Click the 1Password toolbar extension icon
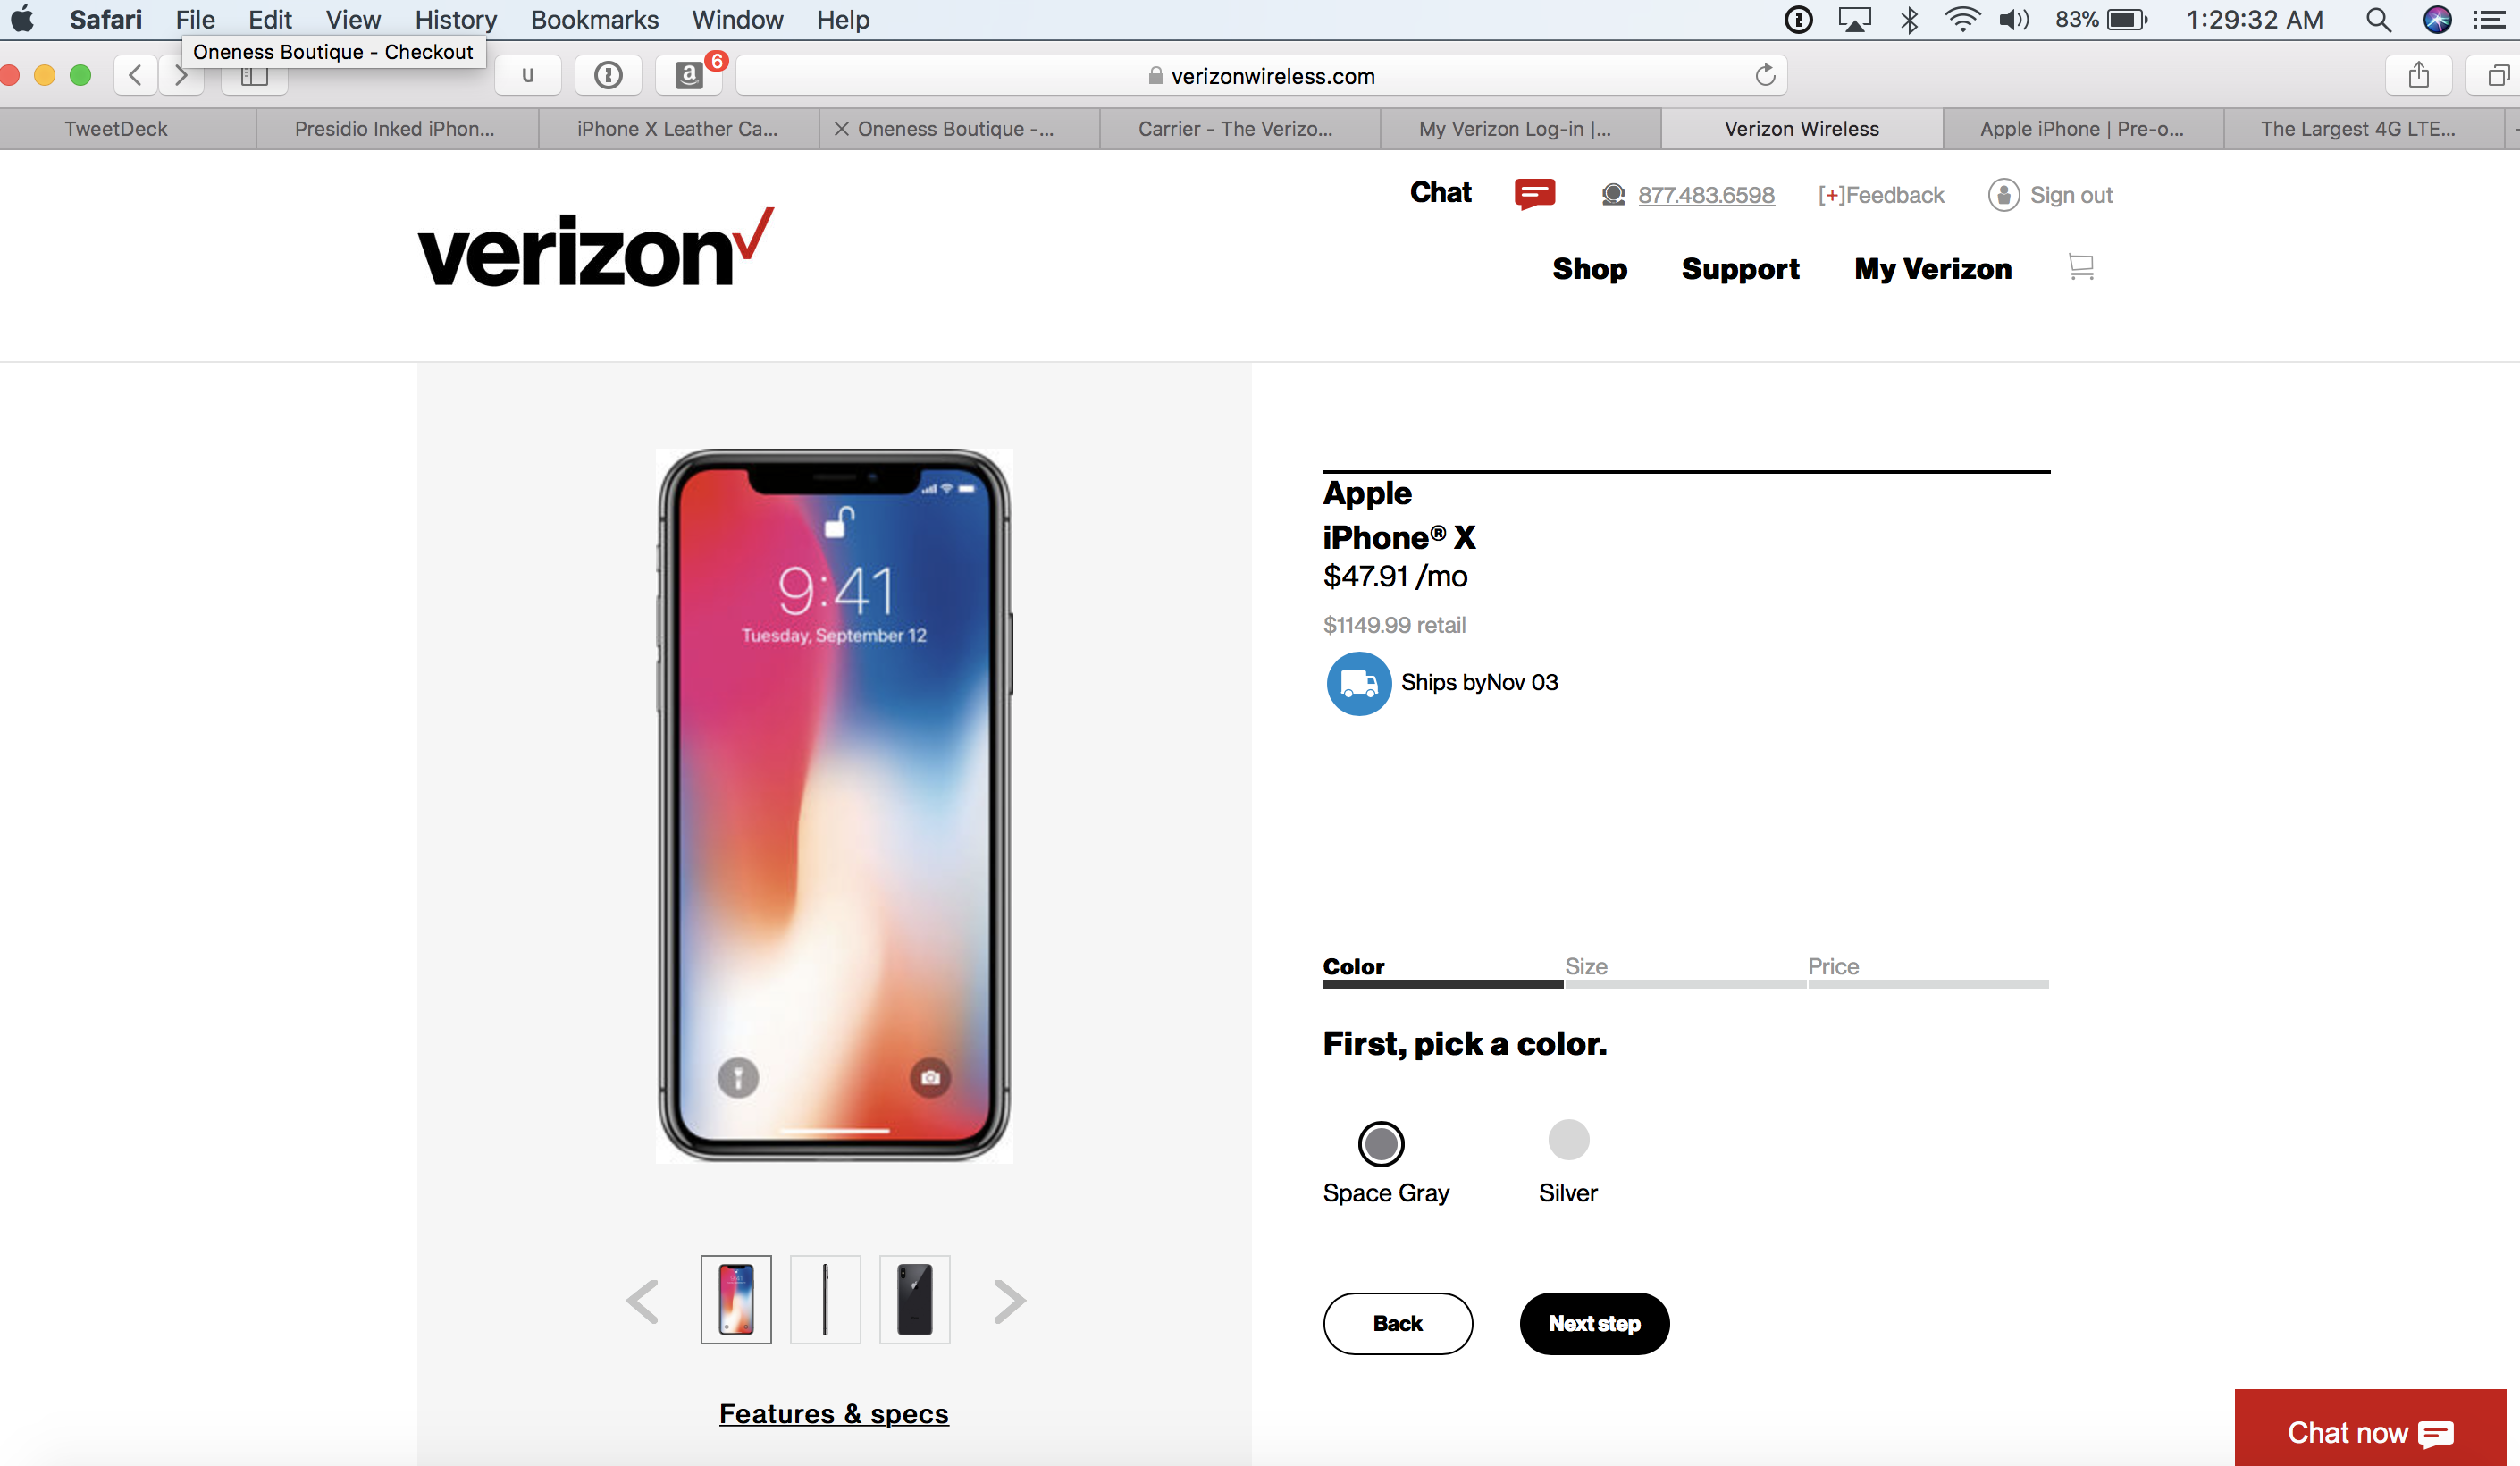This screenshot has height=1466, width=2520. (x=608, y=75)
